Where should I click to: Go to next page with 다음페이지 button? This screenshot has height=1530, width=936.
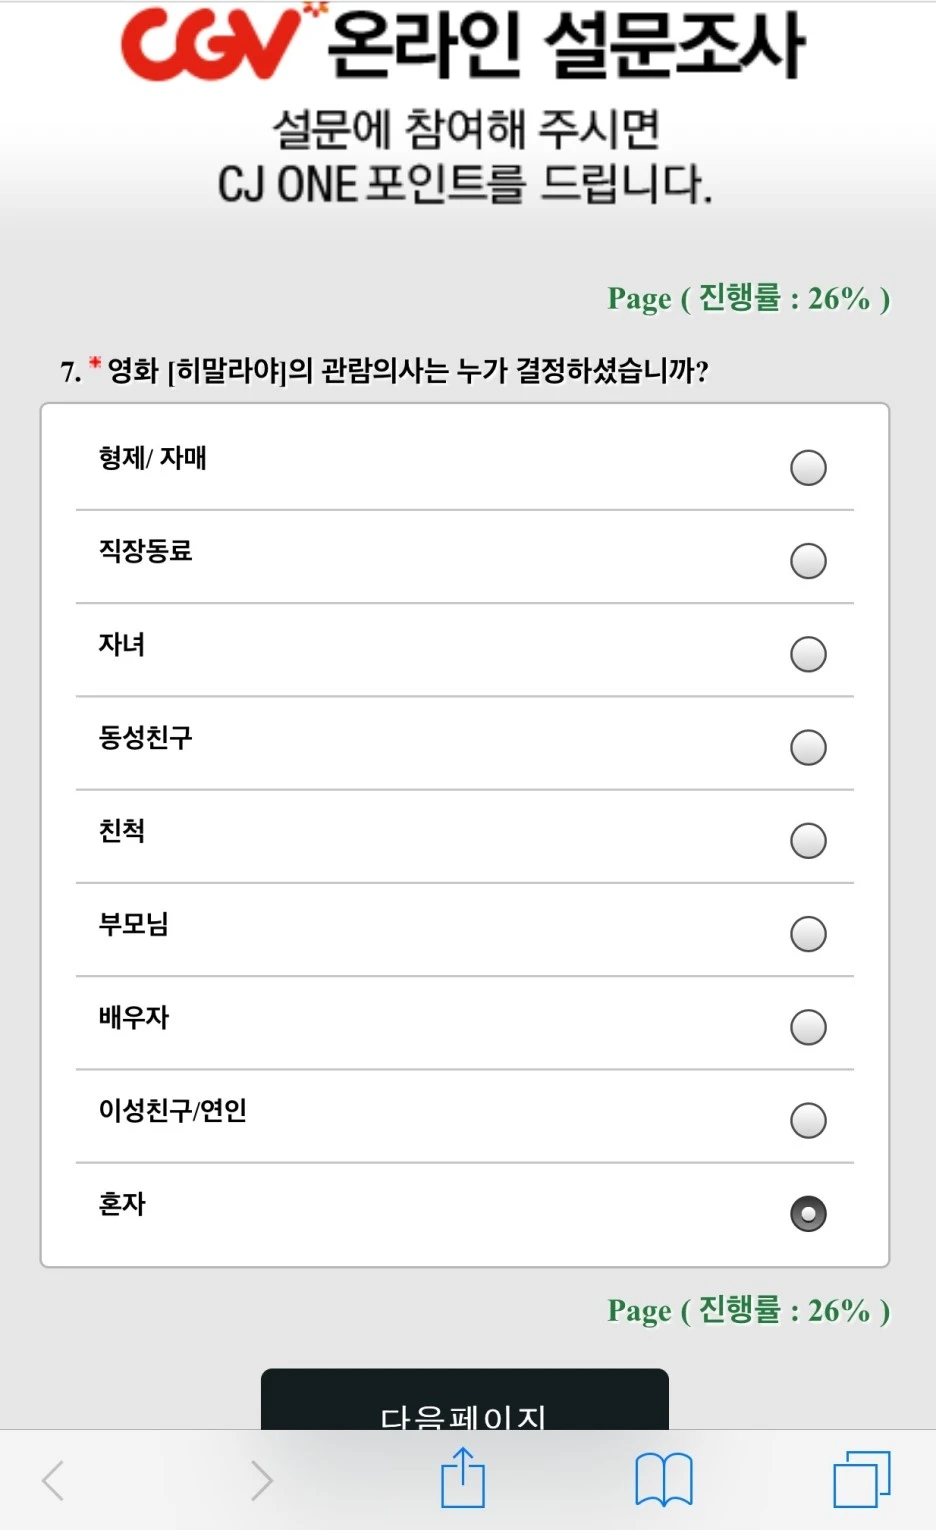tap(465, 1399)
